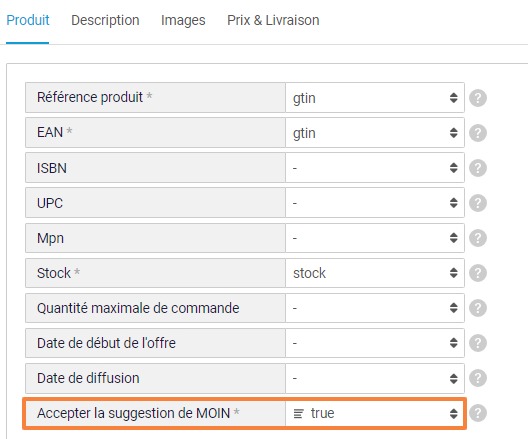
Task: Click help icon for Date de diffusion
Action: tap(478, 378)
